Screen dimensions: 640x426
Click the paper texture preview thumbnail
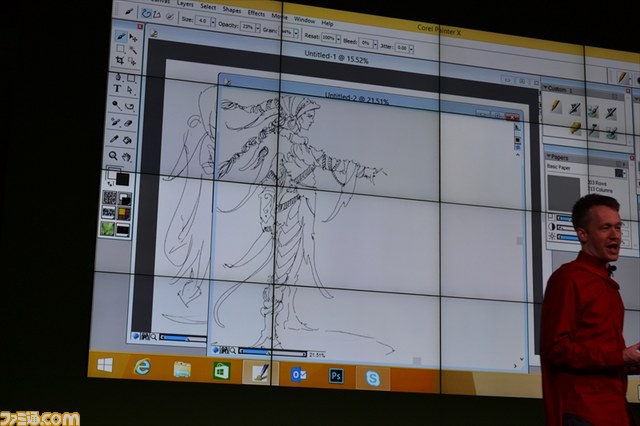coord(563,193)
